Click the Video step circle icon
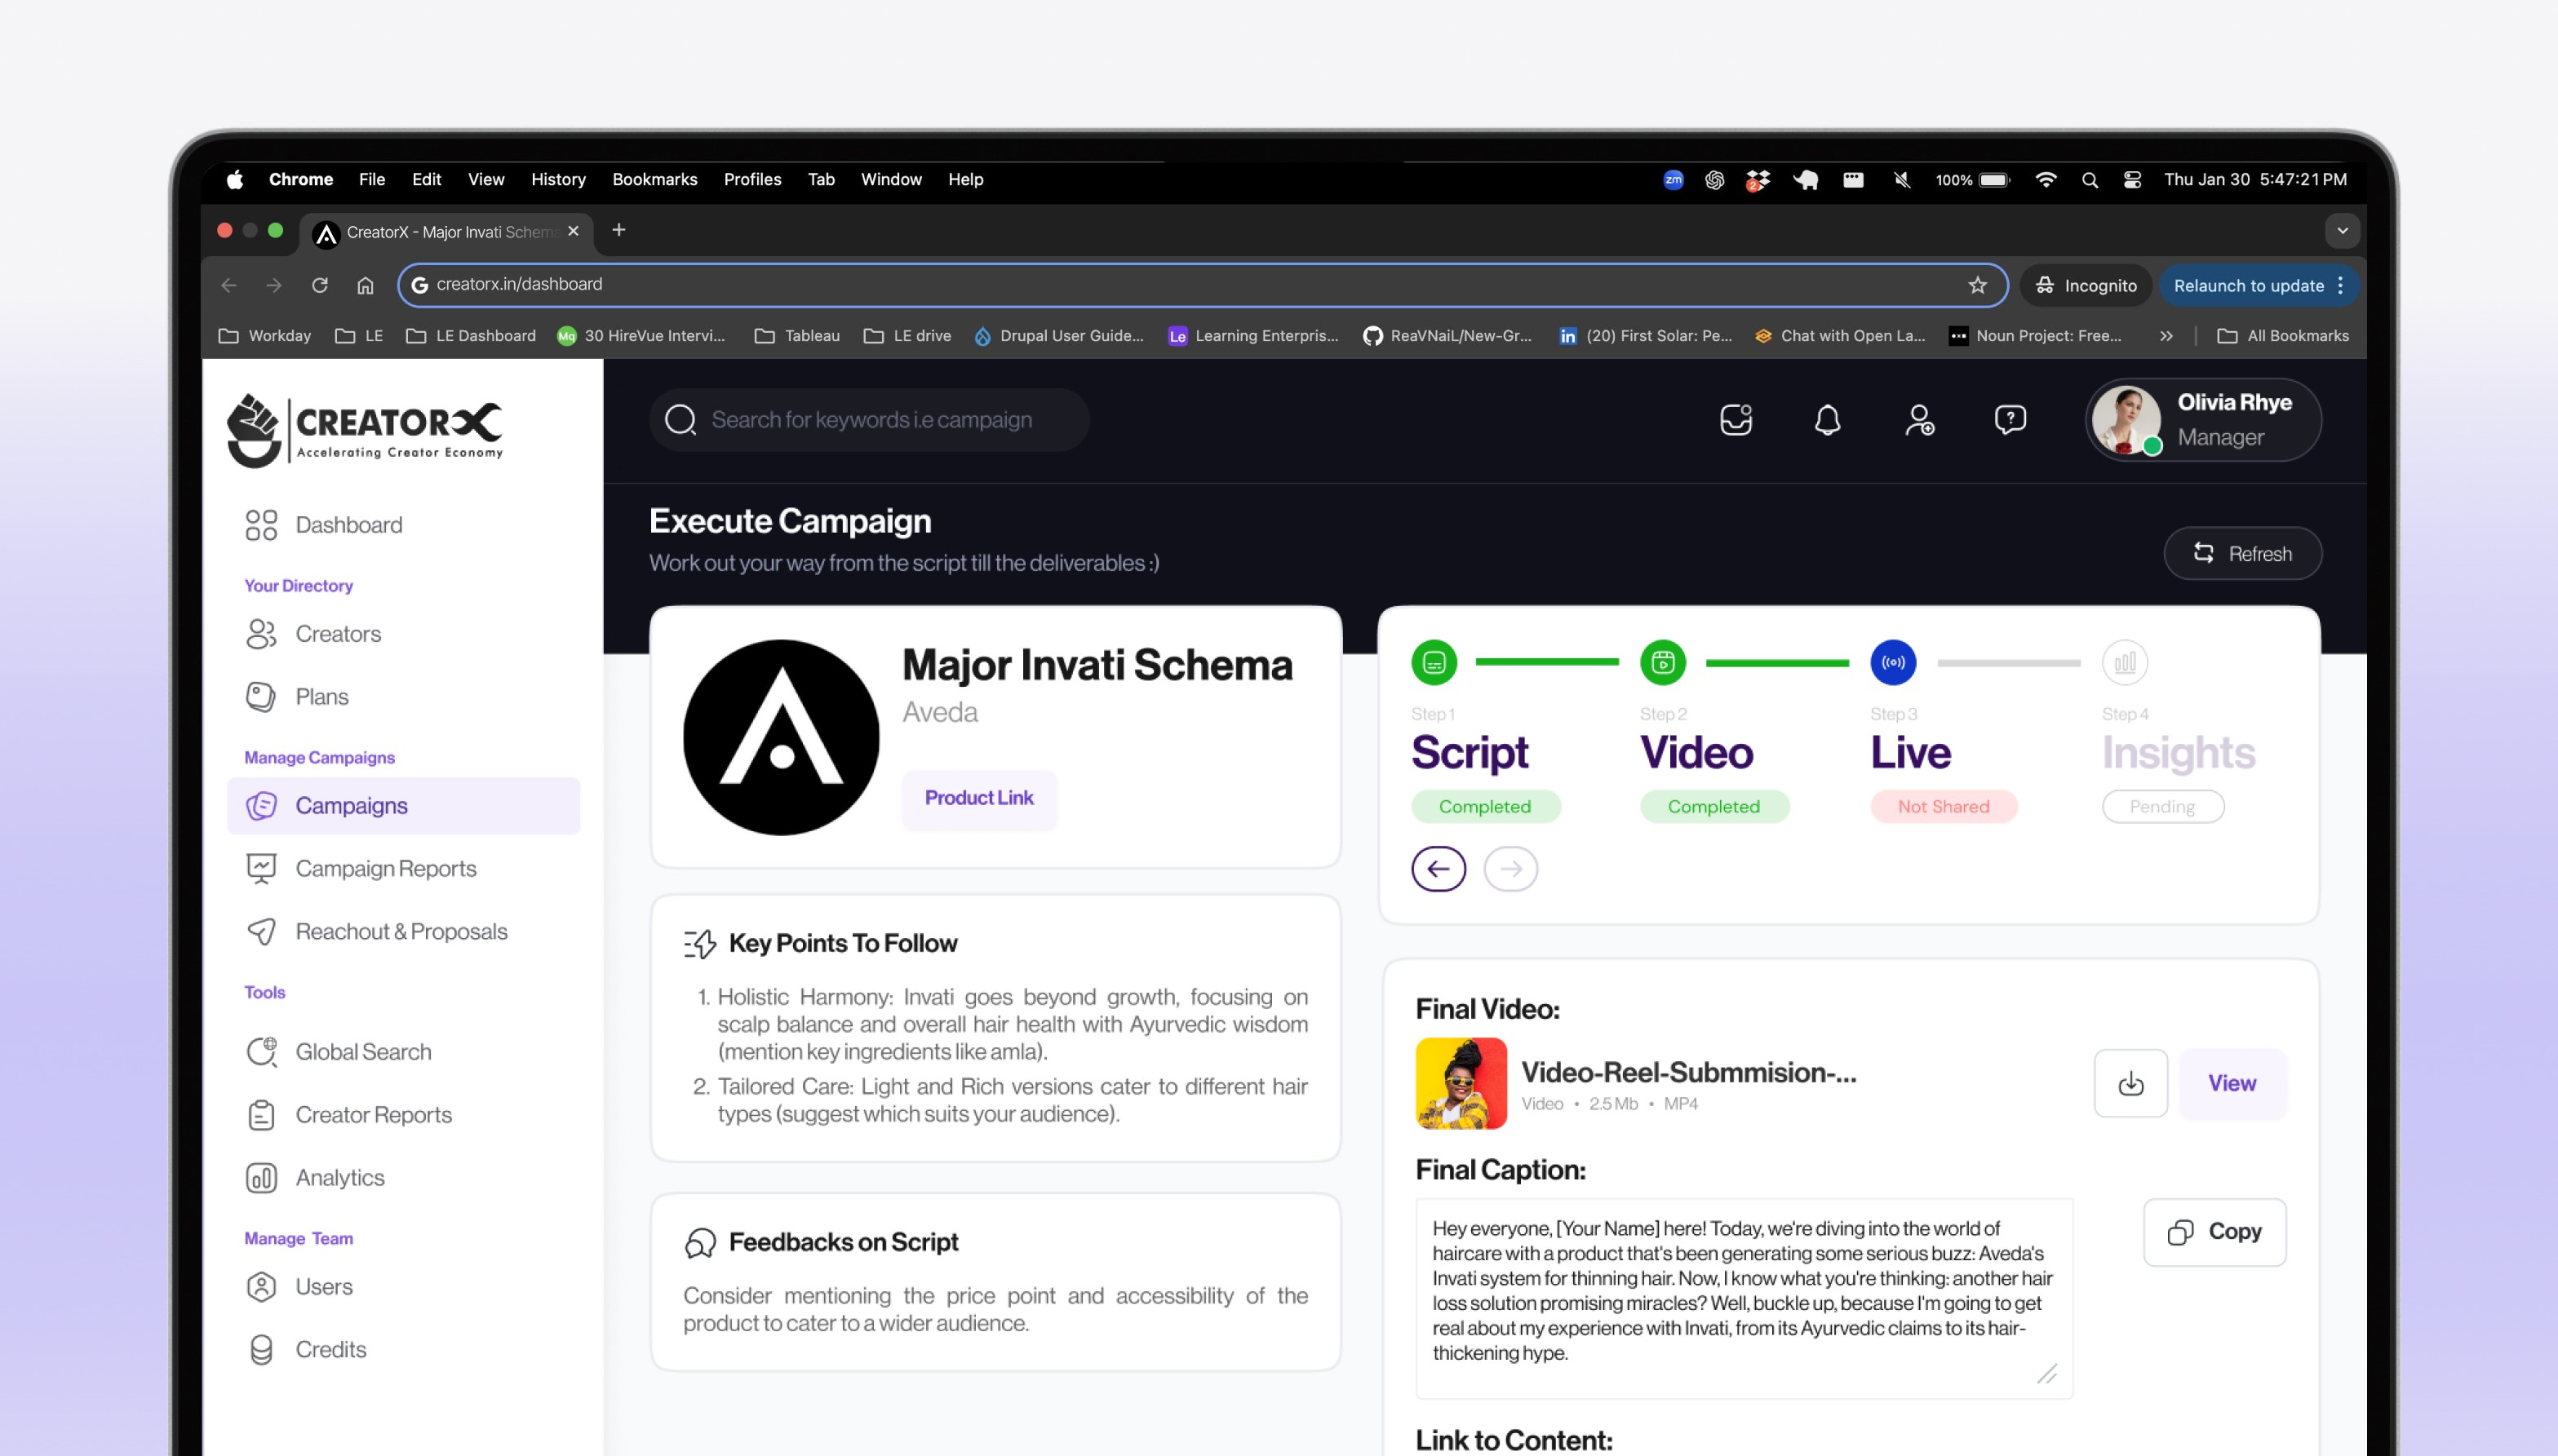 [x=1663, y=662]
